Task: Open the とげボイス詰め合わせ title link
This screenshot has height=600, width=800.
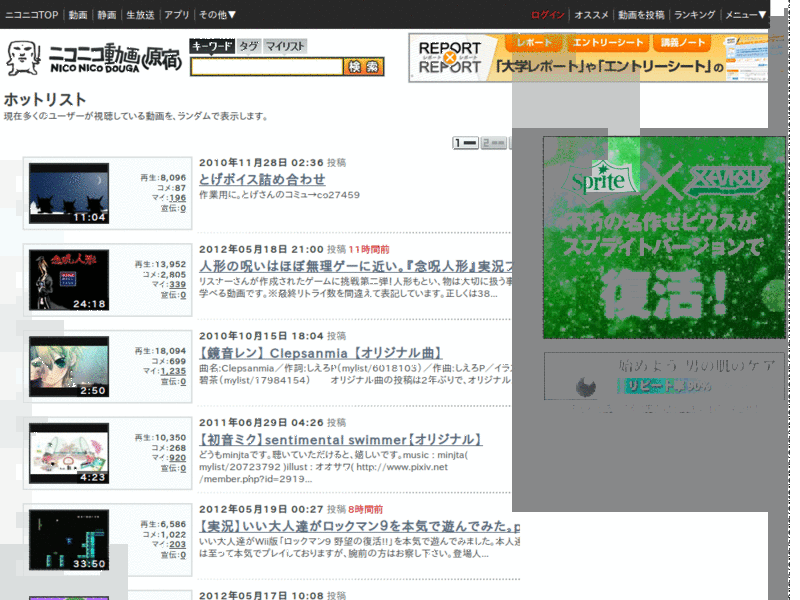Action: (x=262, y=180)
